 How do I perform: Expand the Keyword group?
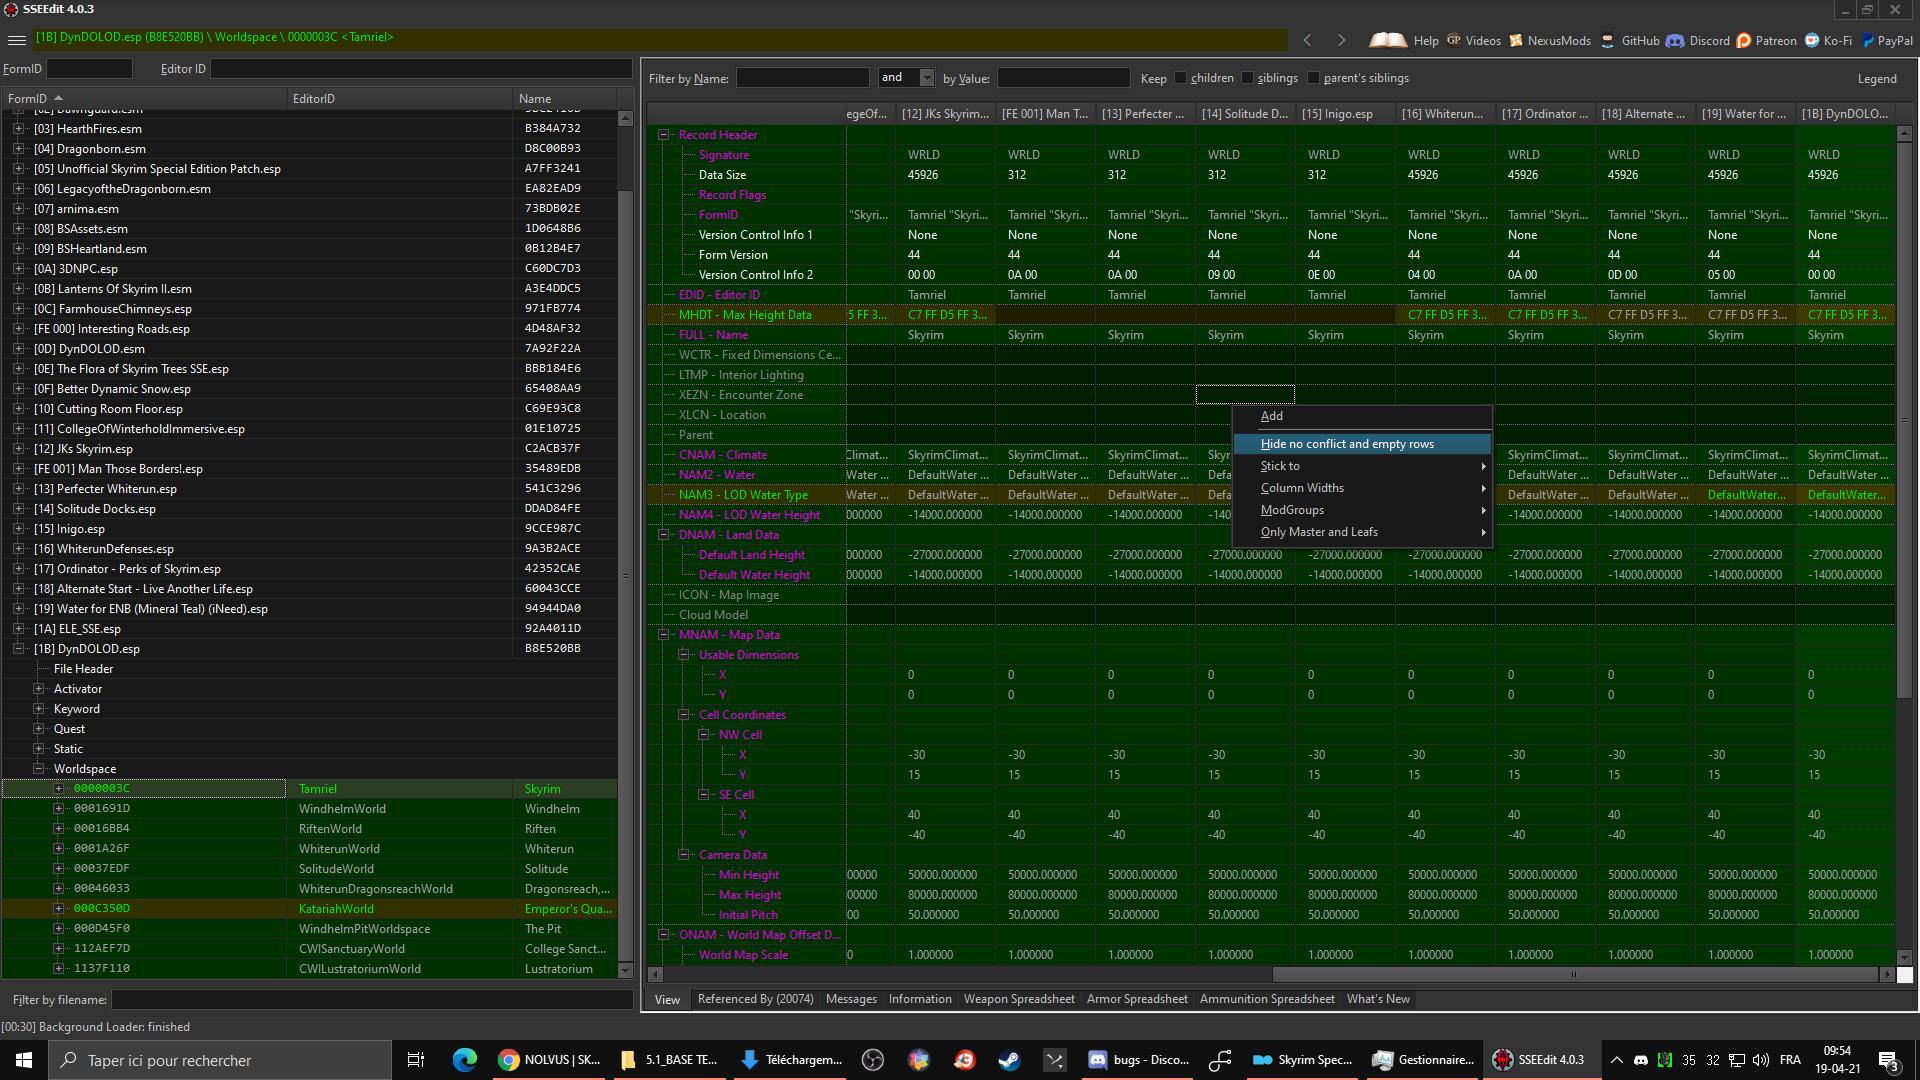pos(39,709)
